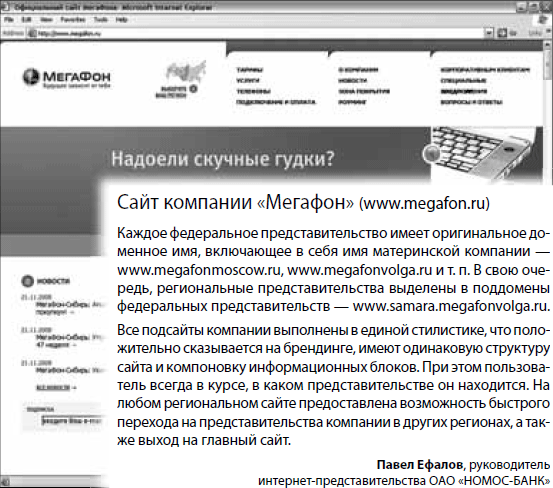Open 'Корпоративным клиентам' link
553x488 pixels.
click(x=485, y=70)
